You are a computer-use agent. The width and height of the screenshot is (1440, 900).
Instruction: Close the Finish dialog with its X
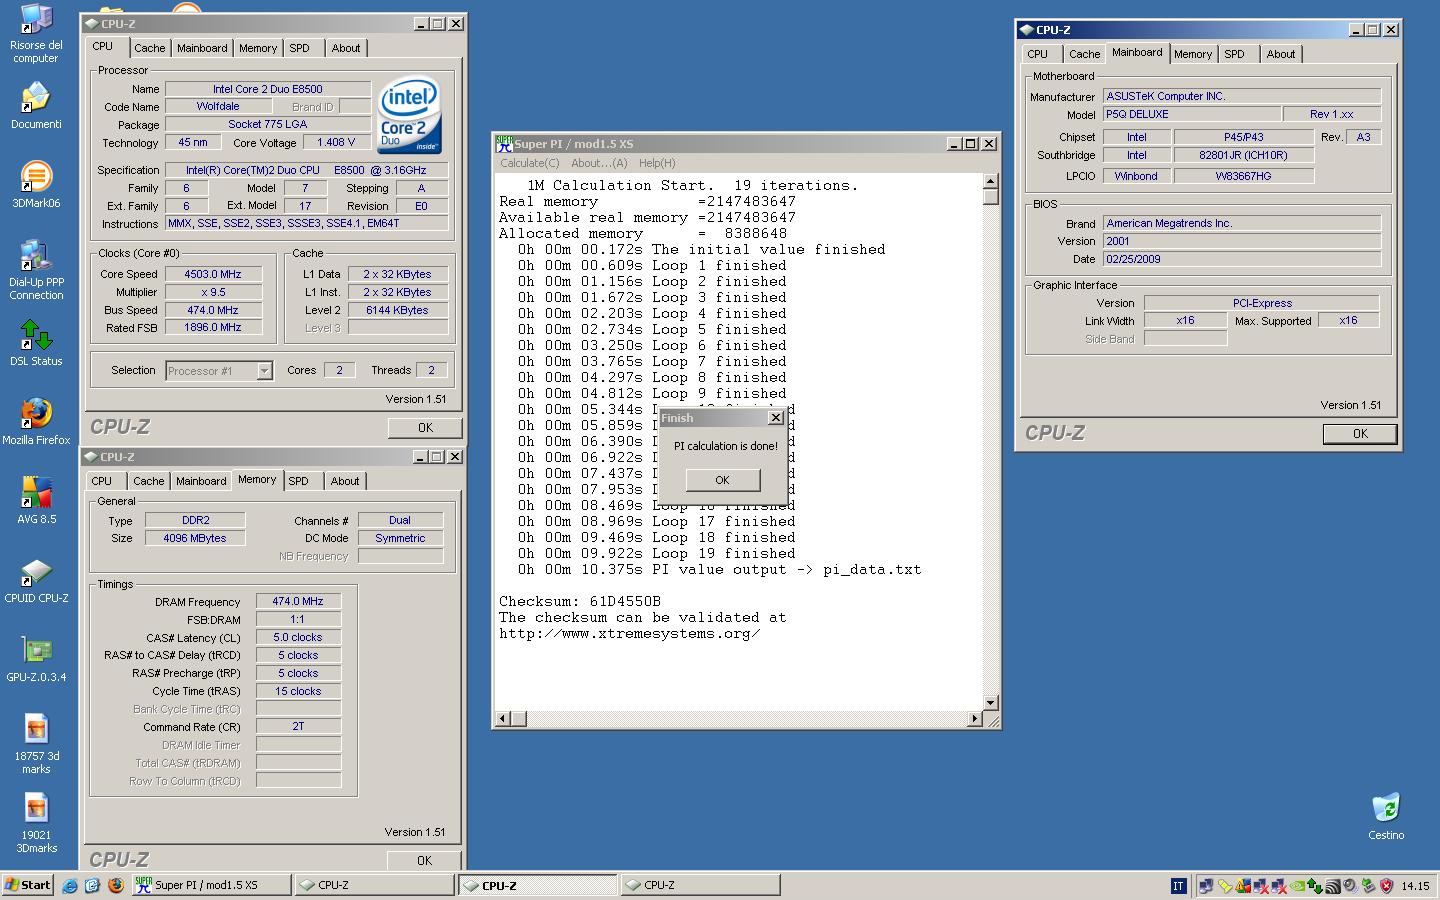coord(775,417)
